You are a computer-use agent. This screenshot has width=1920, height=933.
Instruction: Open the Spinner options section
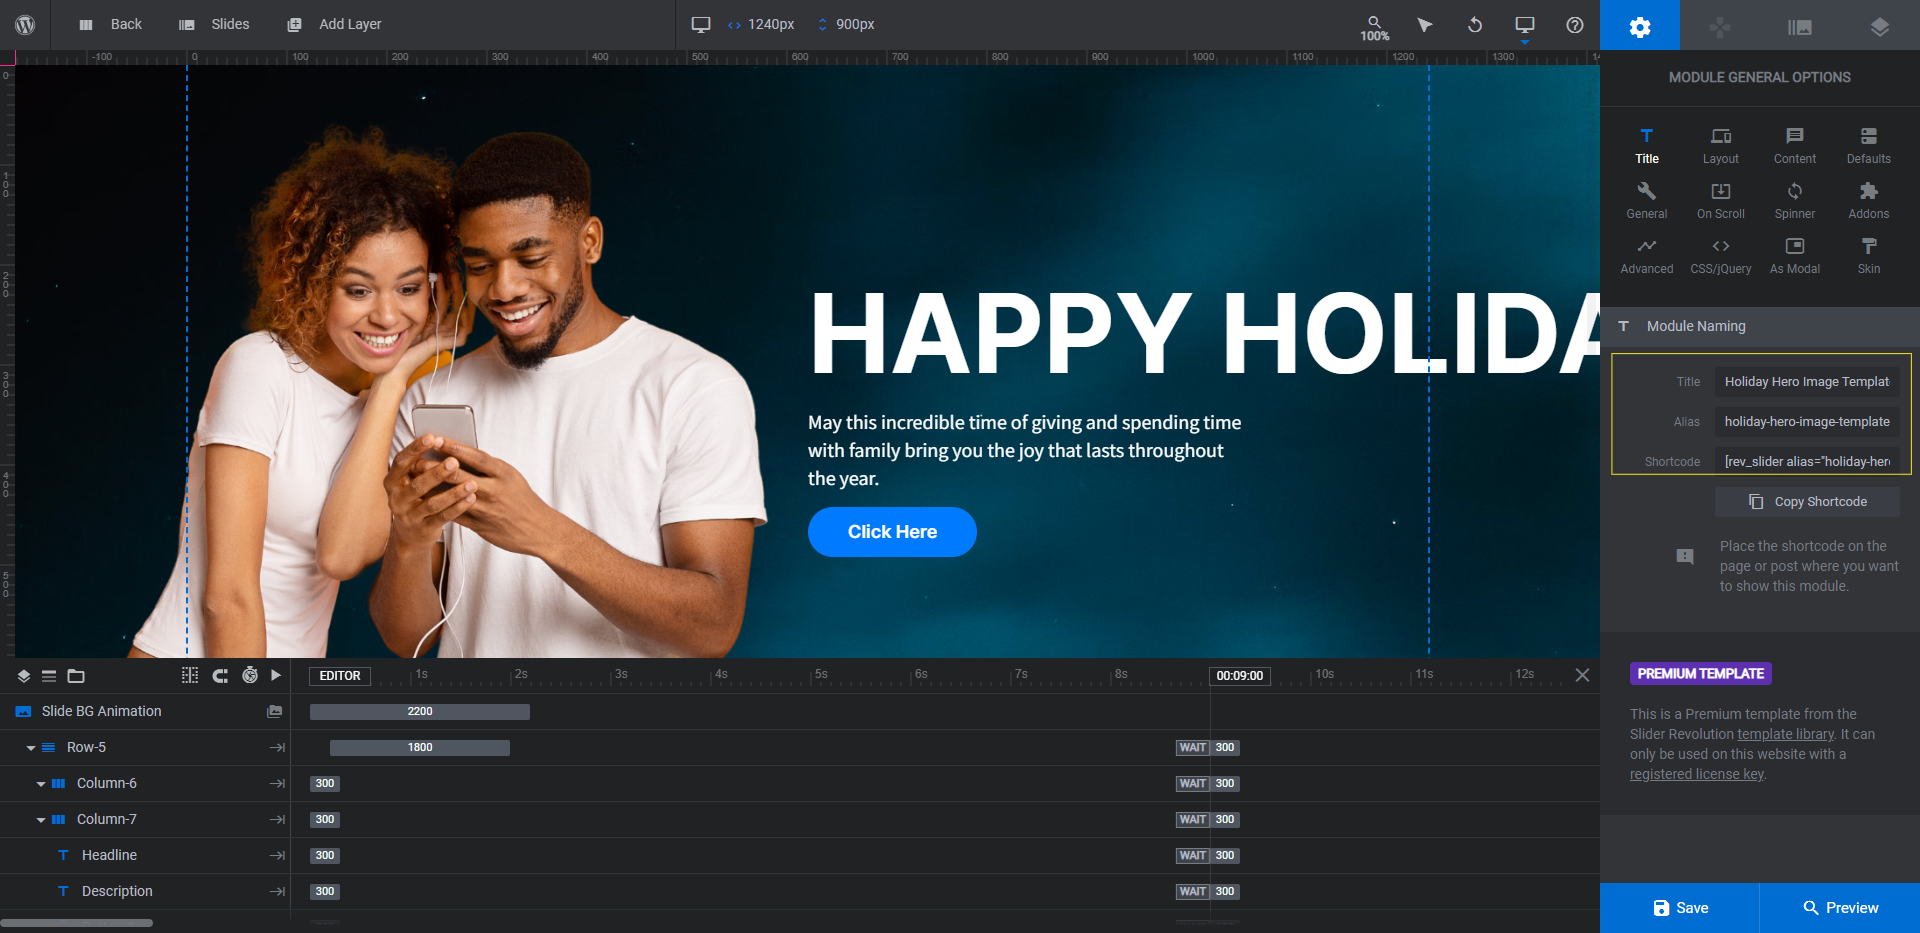pyautogui.click(x=1795, y=201)
